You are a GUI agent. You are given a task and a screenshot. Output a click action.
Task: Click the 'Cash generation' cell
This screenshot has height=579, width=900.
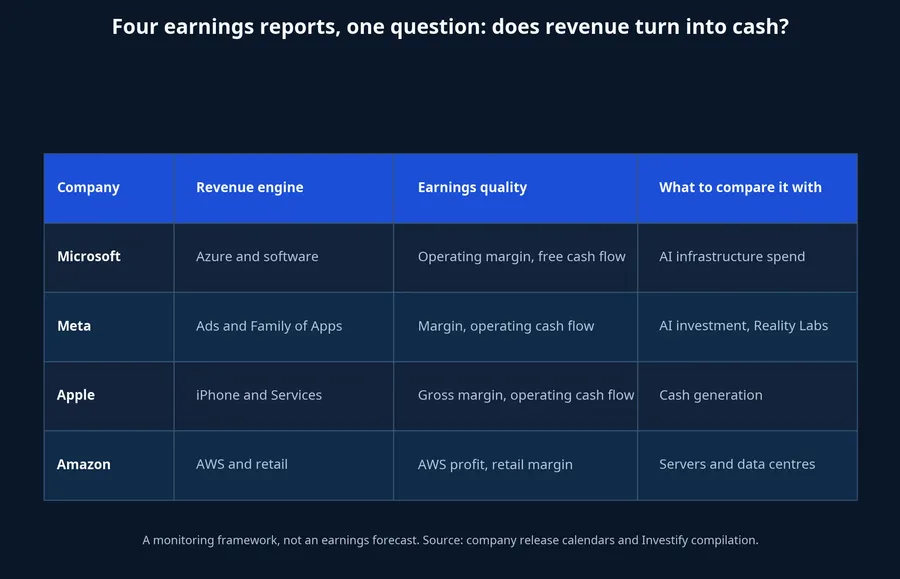[x=747, y=396]
